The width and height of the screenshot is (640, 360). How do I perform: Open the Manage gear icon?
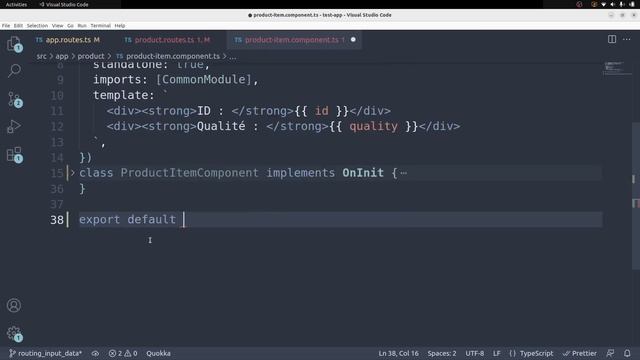[14, 333]
